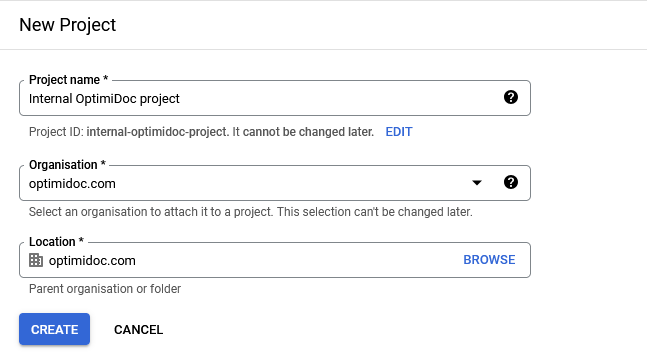Select the Location value optimidoc.com
647x363 pixels.
(x=92, y=261)
